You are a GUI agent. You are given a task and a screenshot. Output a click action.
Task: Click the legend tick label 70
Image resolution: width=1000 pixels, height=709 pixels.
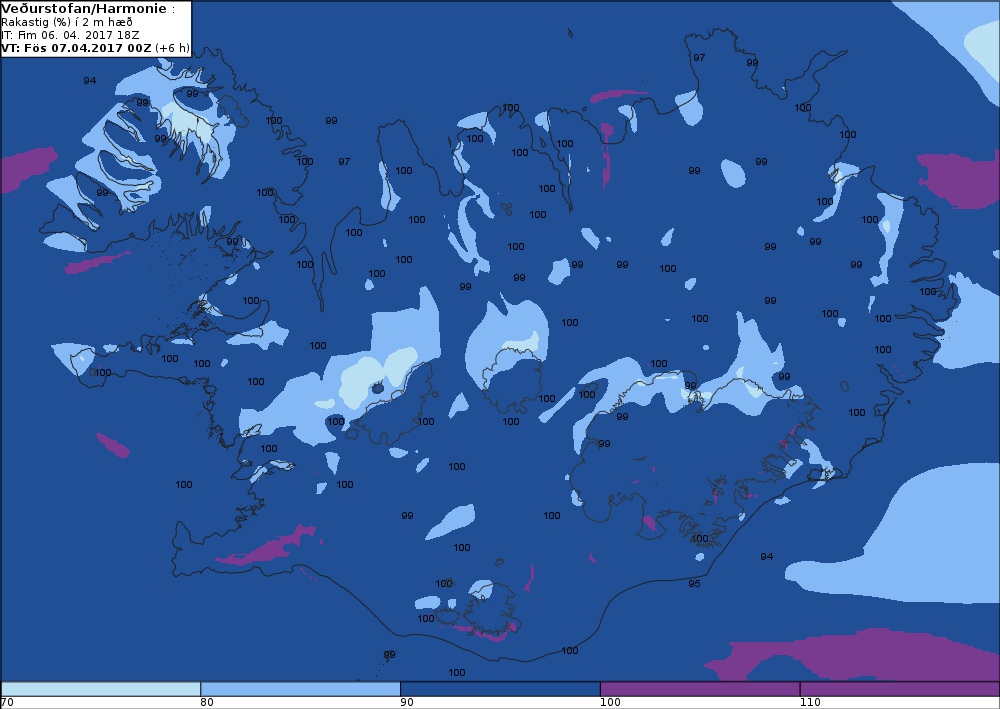[7, 703]
